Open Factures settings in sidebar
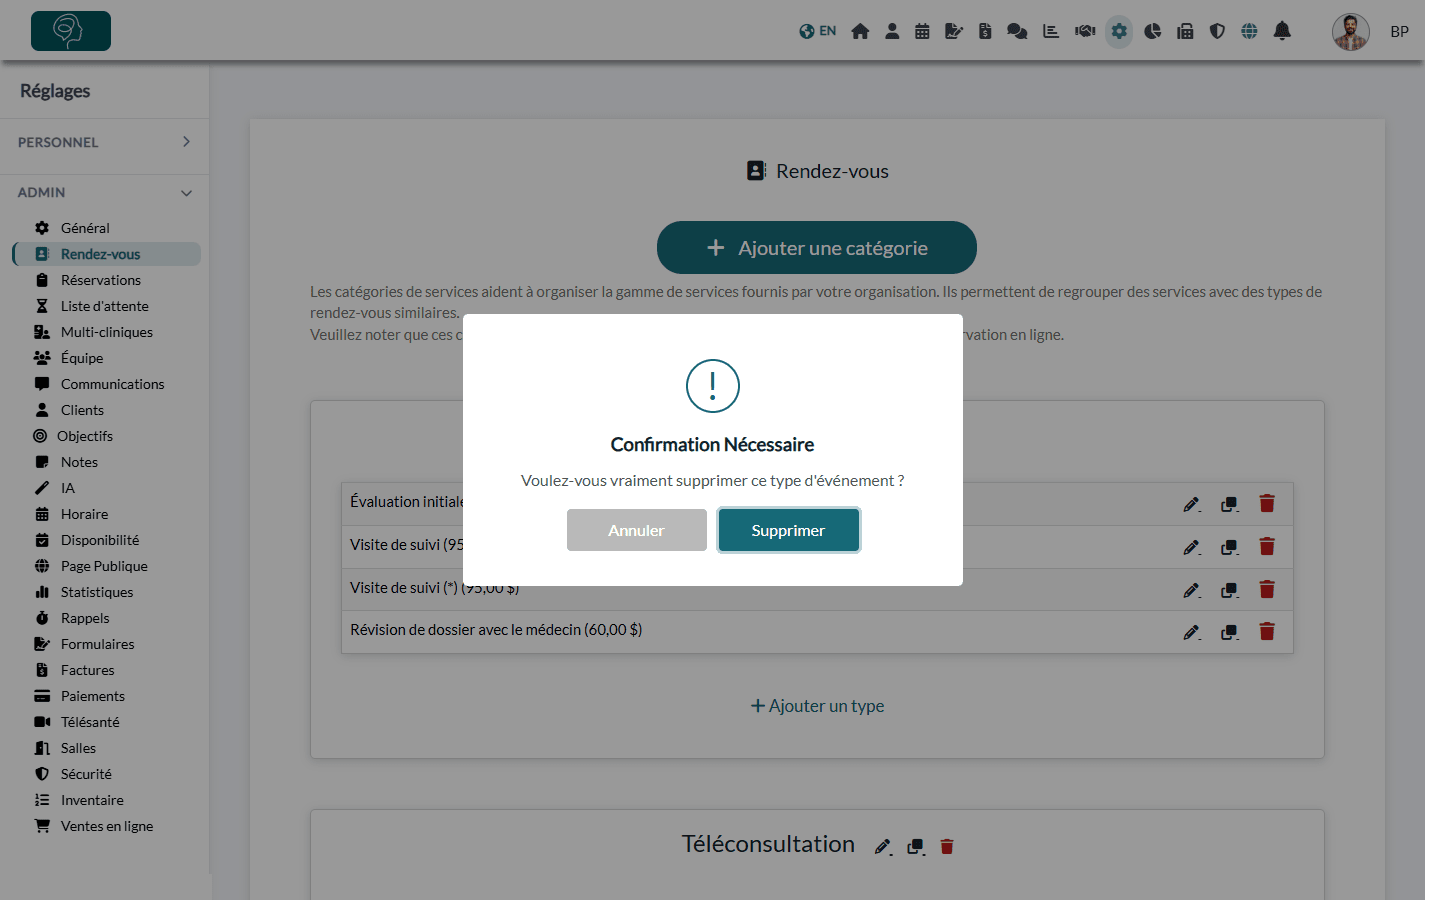Screen dimensions: 1440x900 click(x=87, y=670)
